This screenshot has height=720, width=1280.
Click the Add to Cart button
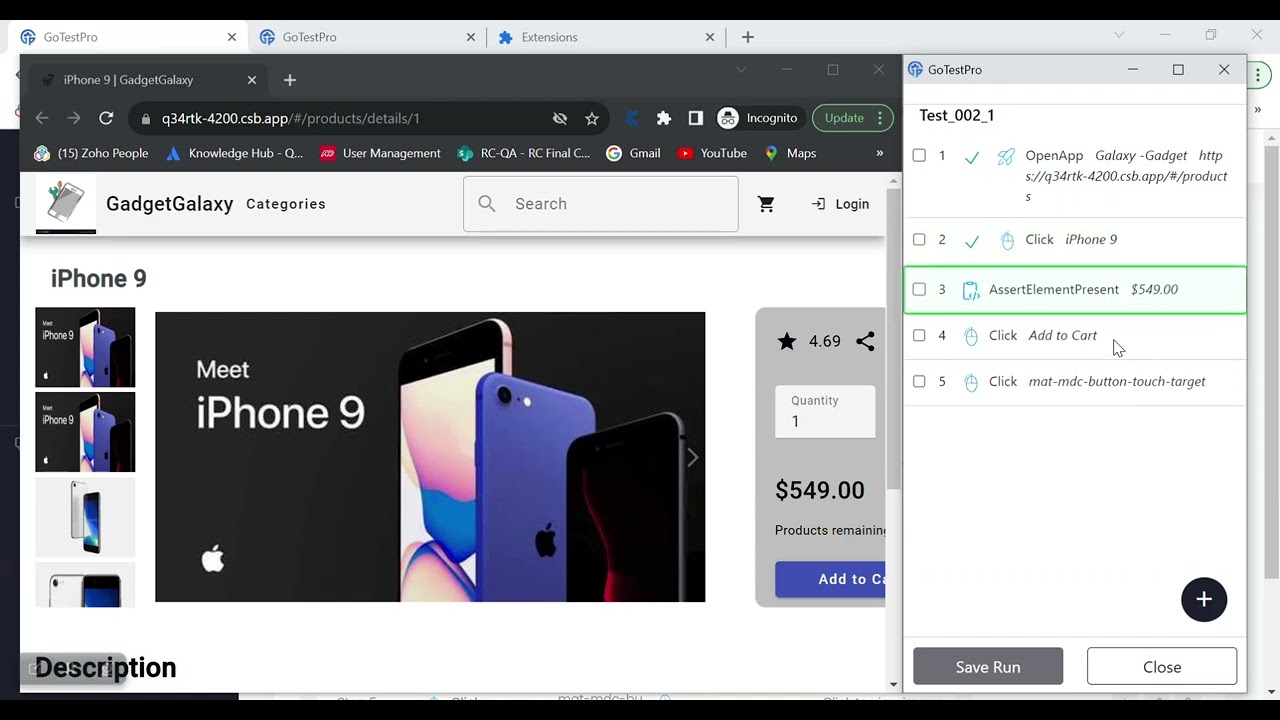point(830,579)
